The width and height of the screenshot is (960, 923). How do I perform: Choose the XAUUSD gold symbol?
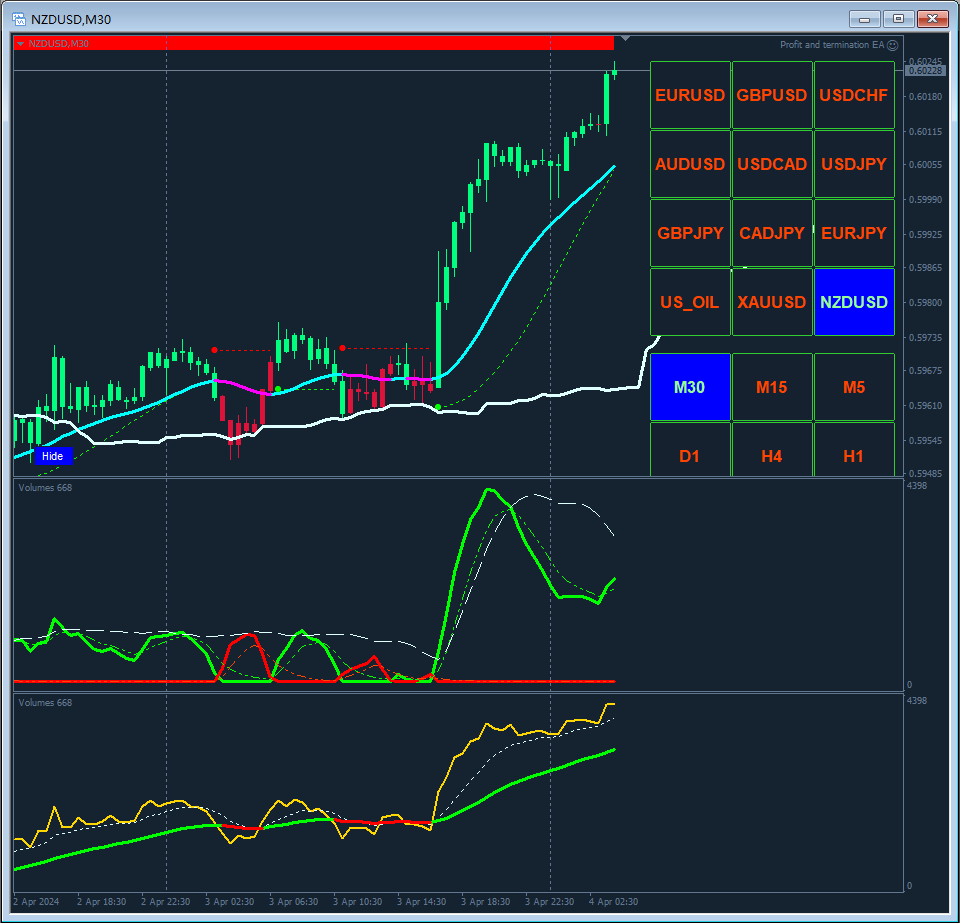772,302
